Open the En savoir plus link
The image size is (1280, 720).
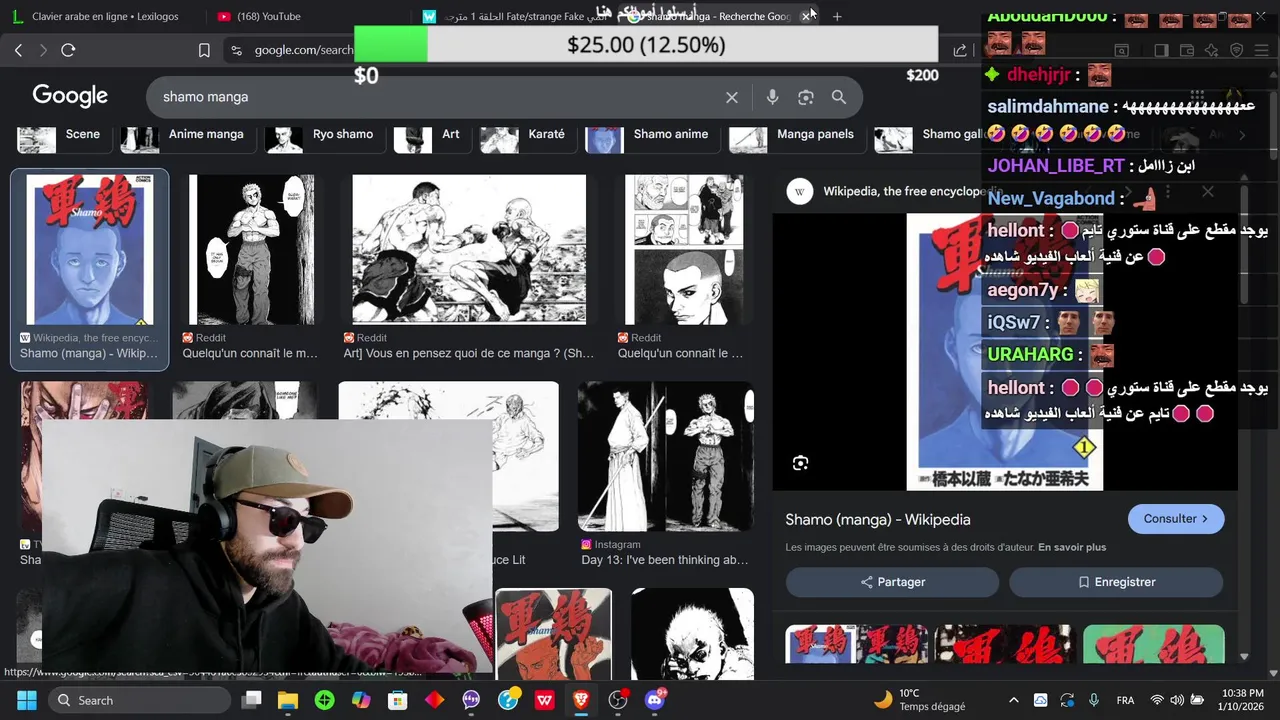click(1072, 547)
